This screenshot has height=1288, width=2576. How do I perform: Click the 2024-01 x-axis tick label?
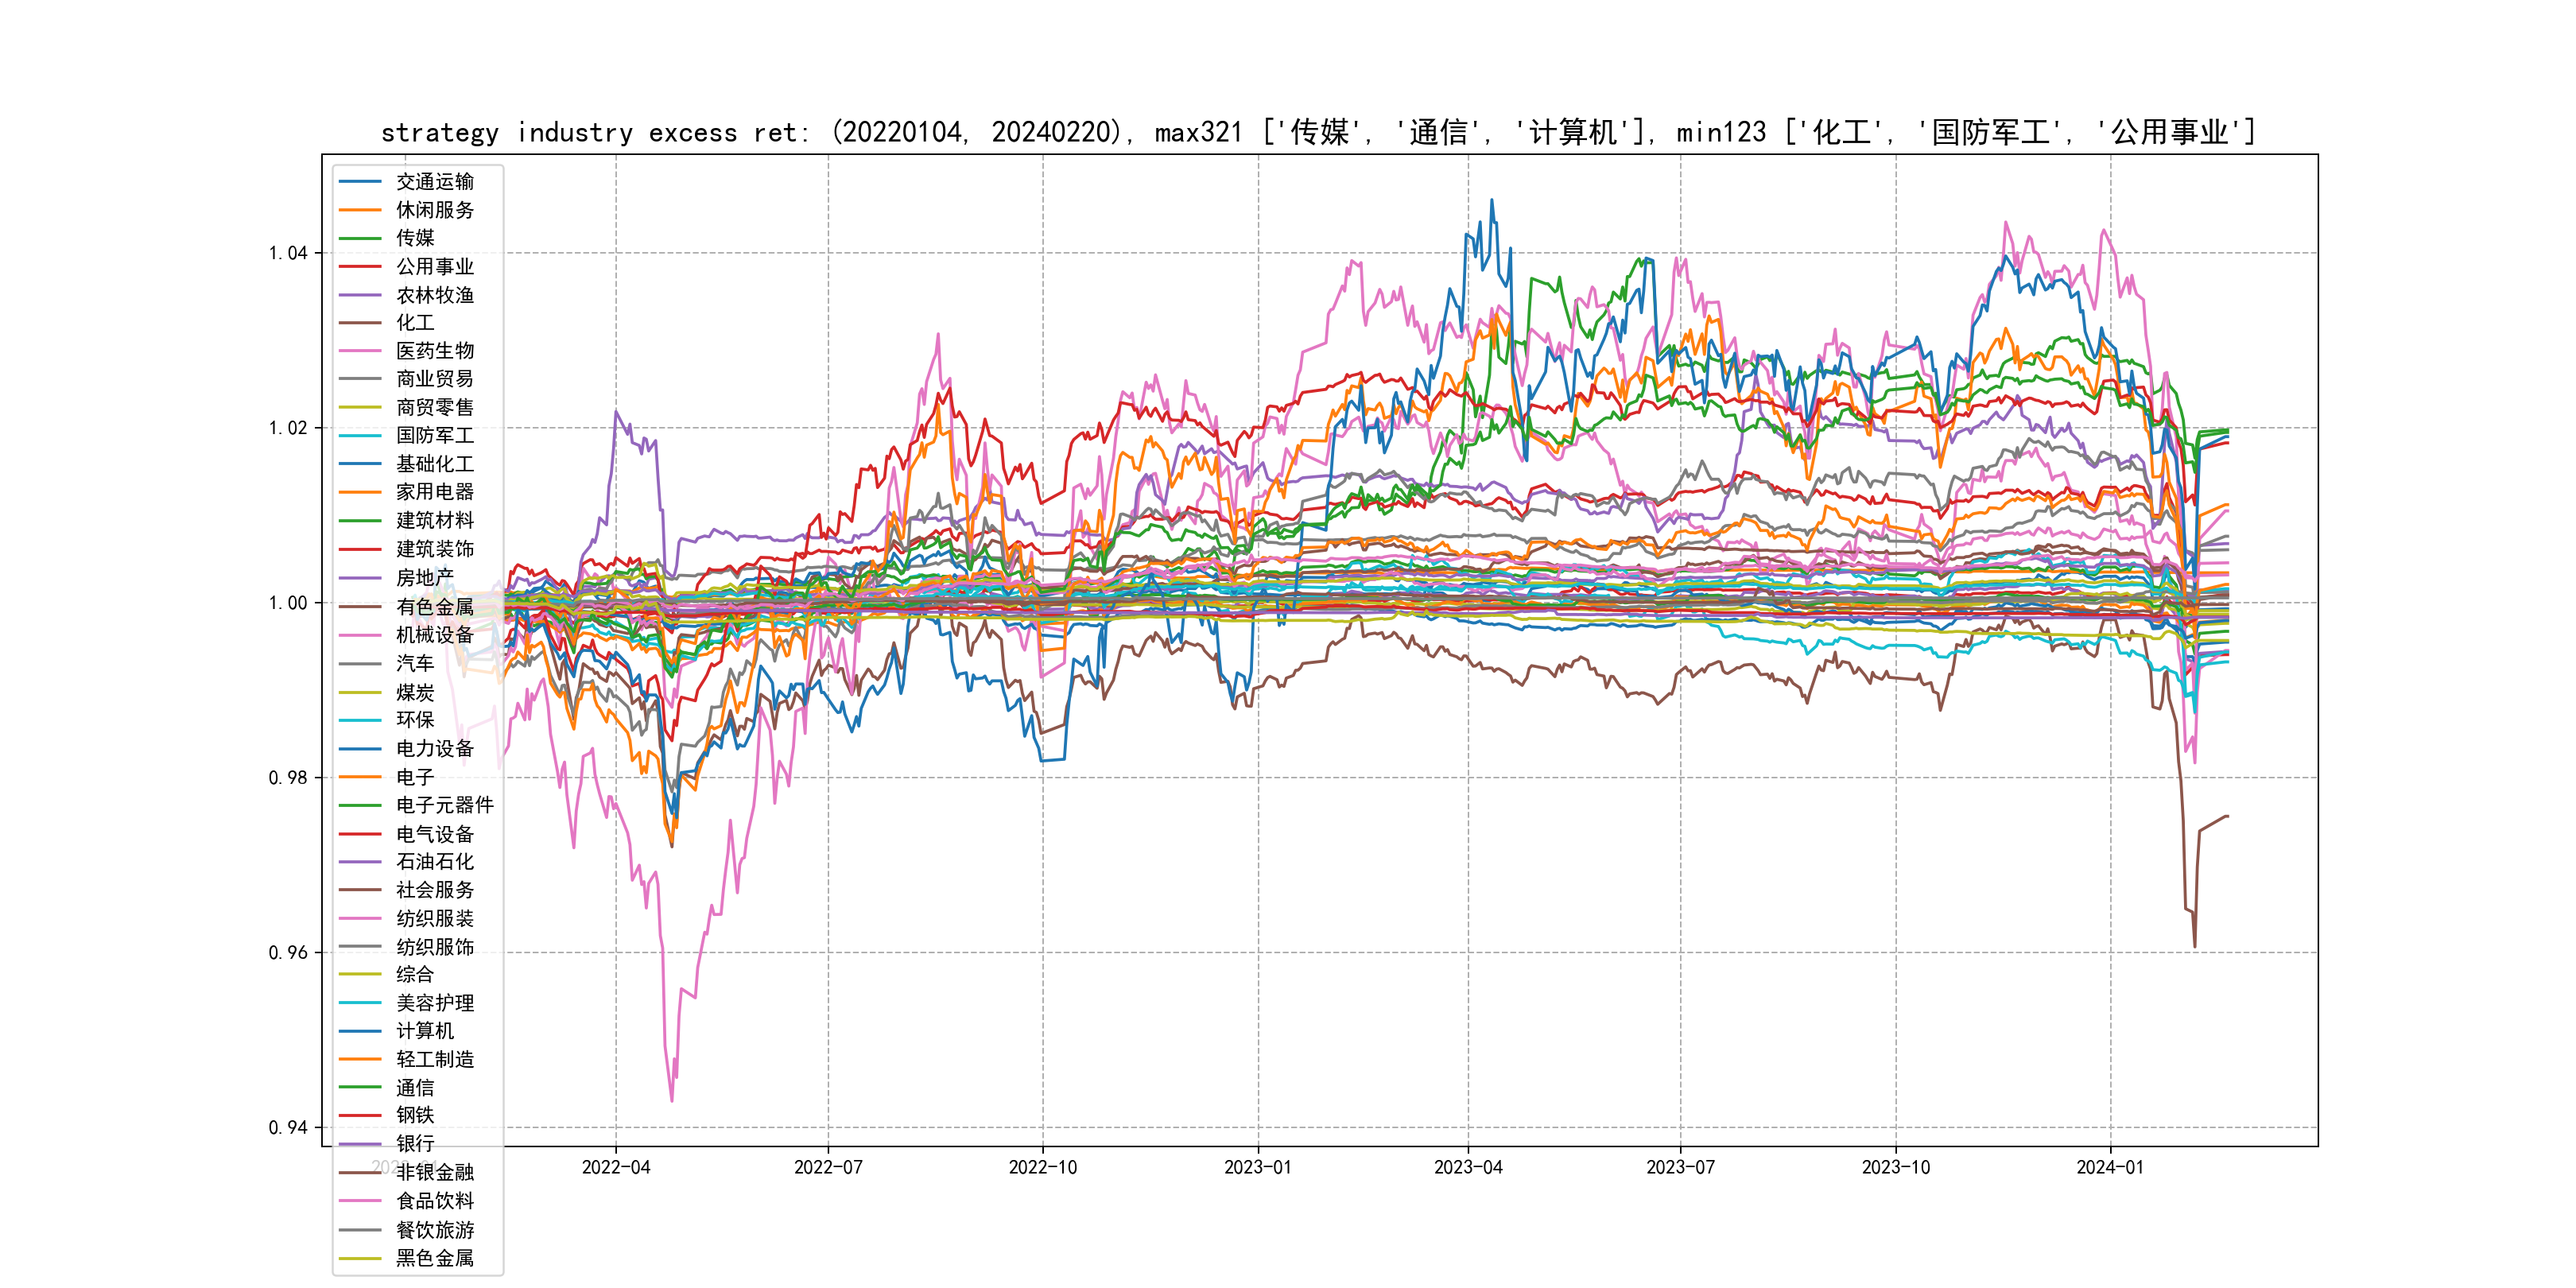coord(2110,1168)
